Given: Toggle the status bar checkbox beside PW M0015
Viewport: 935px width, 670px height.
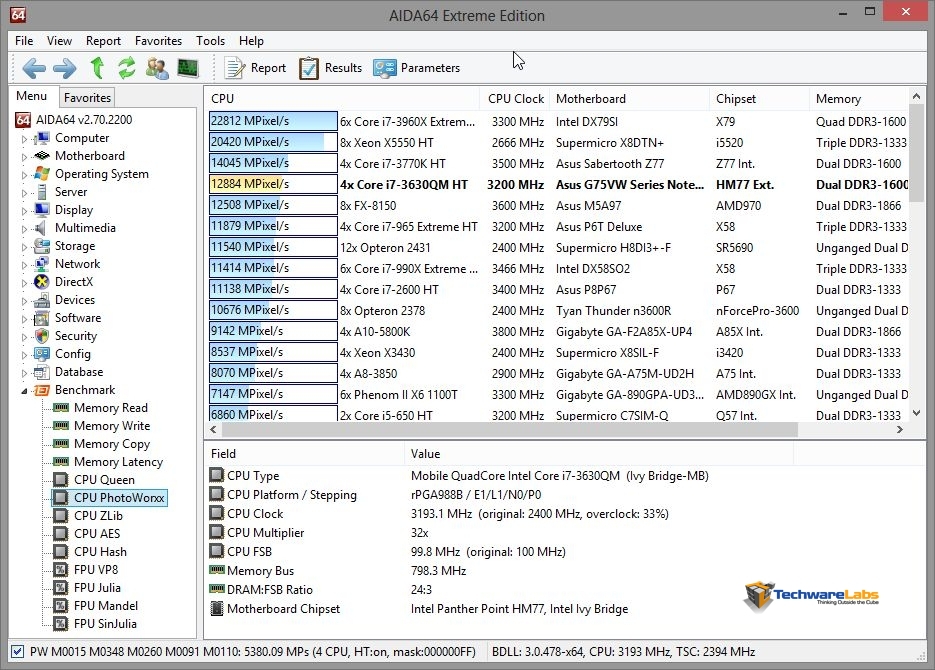Looking at the screenshot, I should click(x=18, y=652).
